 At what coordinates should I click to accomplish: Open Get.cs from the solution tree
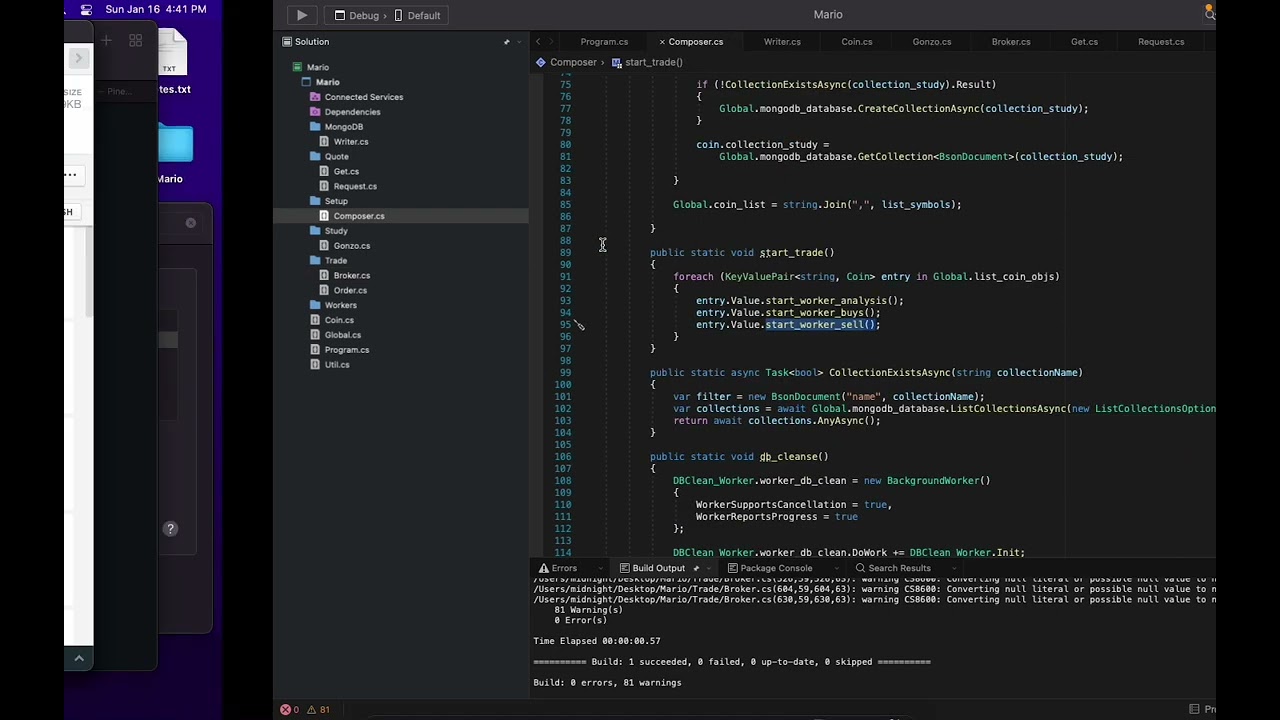tap(339, 171)
